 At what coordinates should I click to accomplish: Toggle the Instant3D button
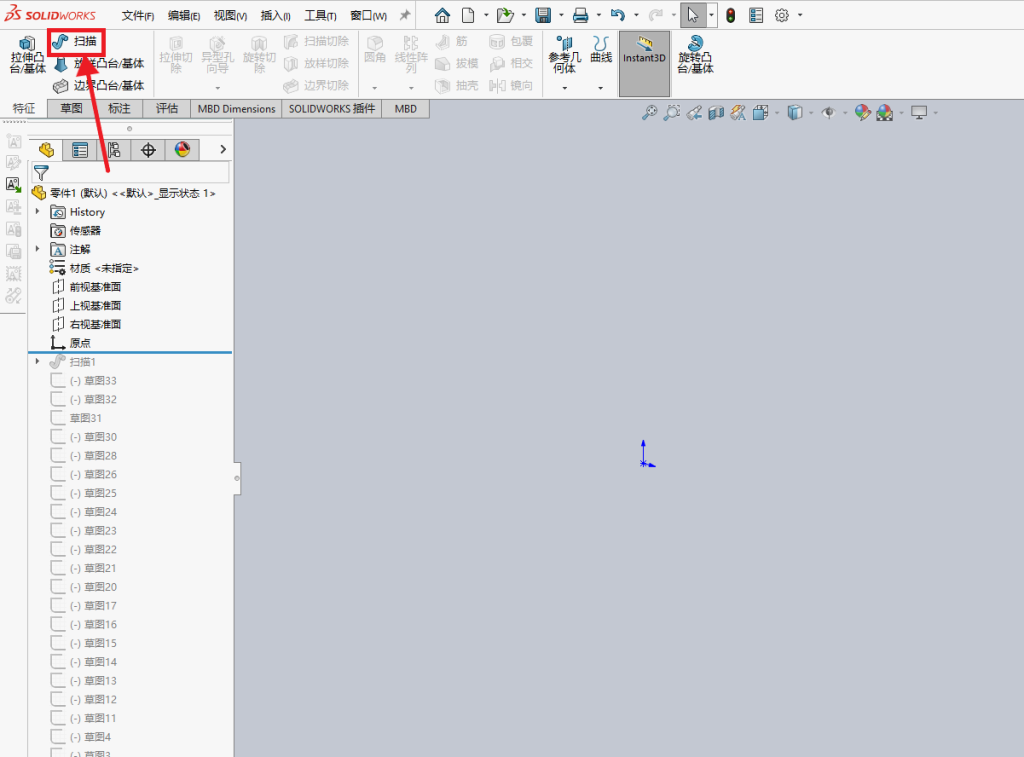click(644, 64)
